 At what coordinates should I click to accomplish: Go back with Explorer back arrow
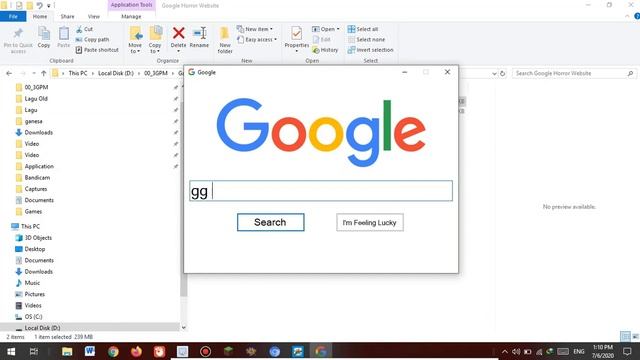pyautogui.click(x=9, y=73)
